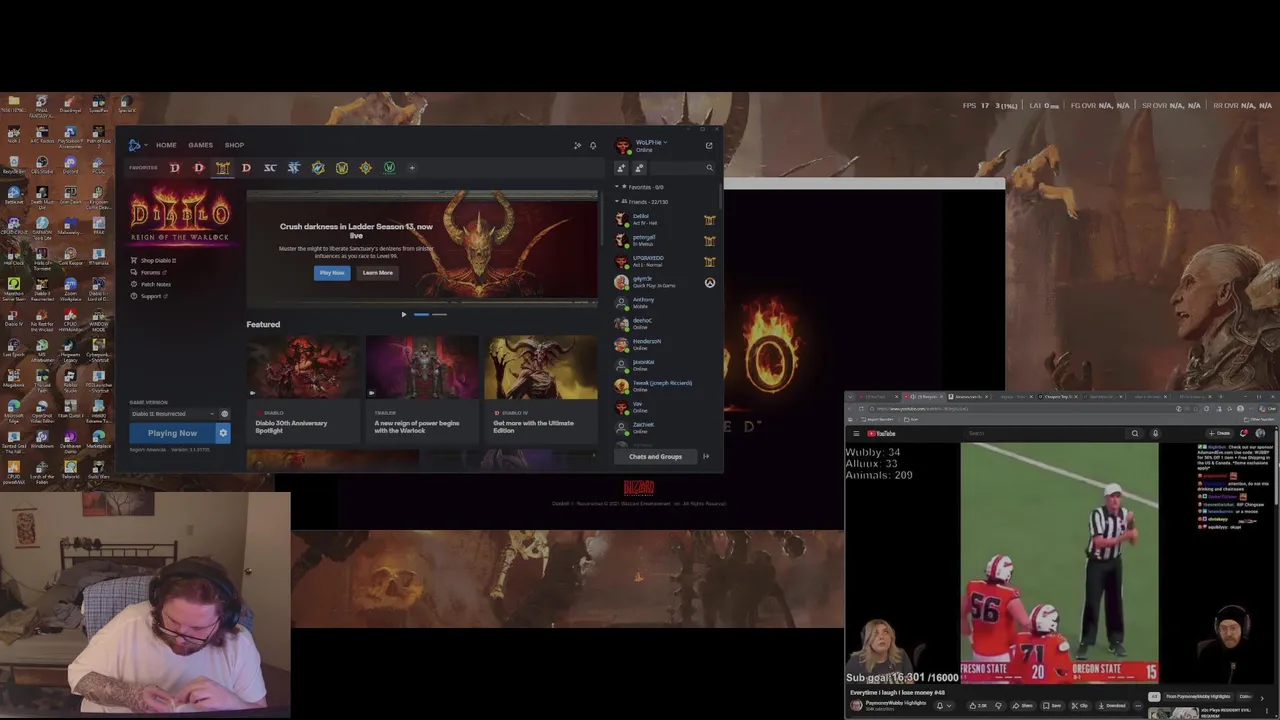Select the From PaymoneyWubby Highlights chip
This screenshot has height=720, width=1280.
point(1198,697)
